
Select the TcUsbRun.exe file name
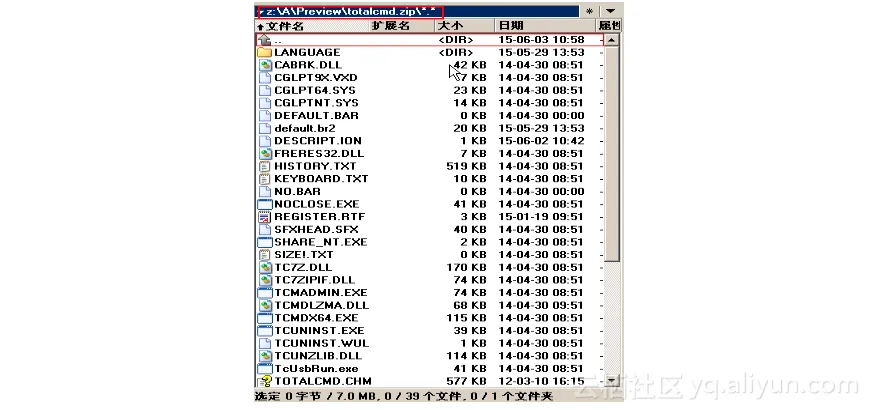pyautogui.click(x=316, y=369)
